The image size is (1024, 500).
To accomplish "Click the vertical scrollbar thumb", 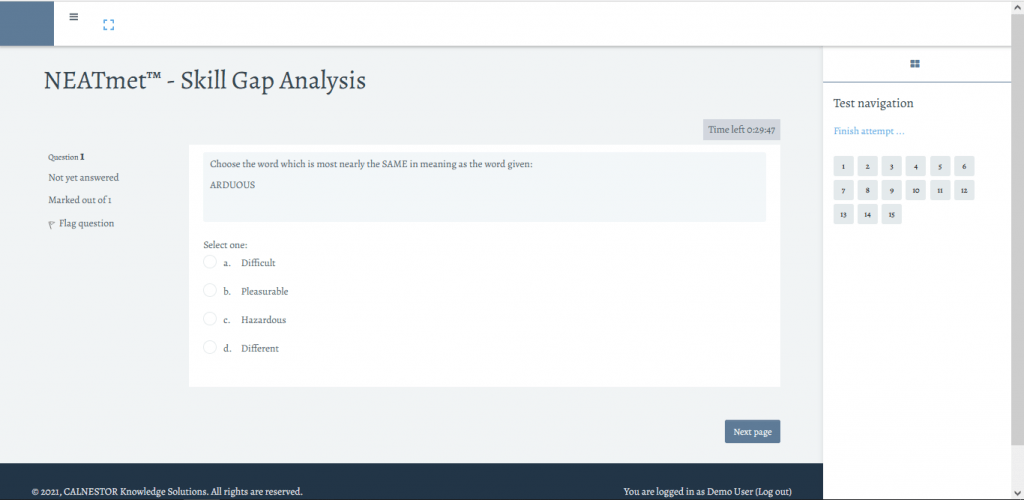I will click(1017, 228).
